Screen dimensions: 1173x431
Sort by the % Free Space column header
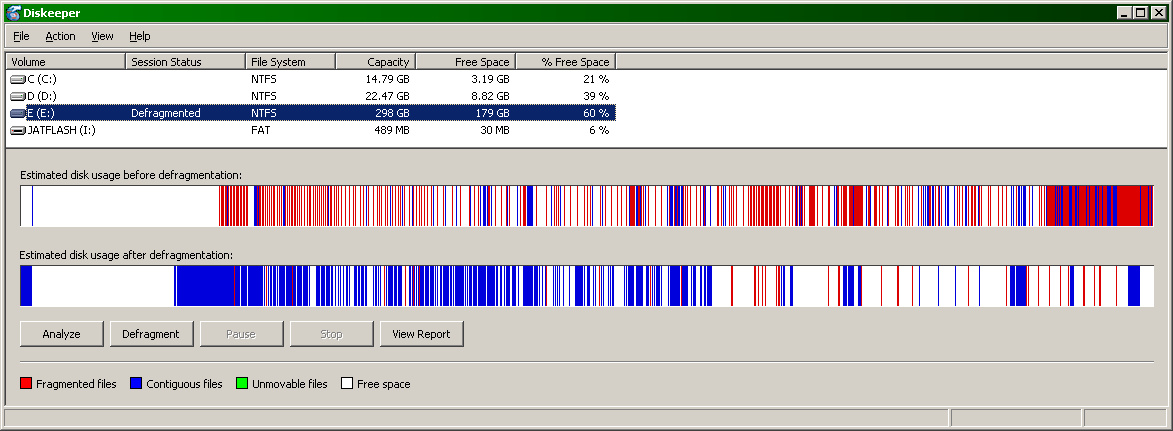click(566, 61)
